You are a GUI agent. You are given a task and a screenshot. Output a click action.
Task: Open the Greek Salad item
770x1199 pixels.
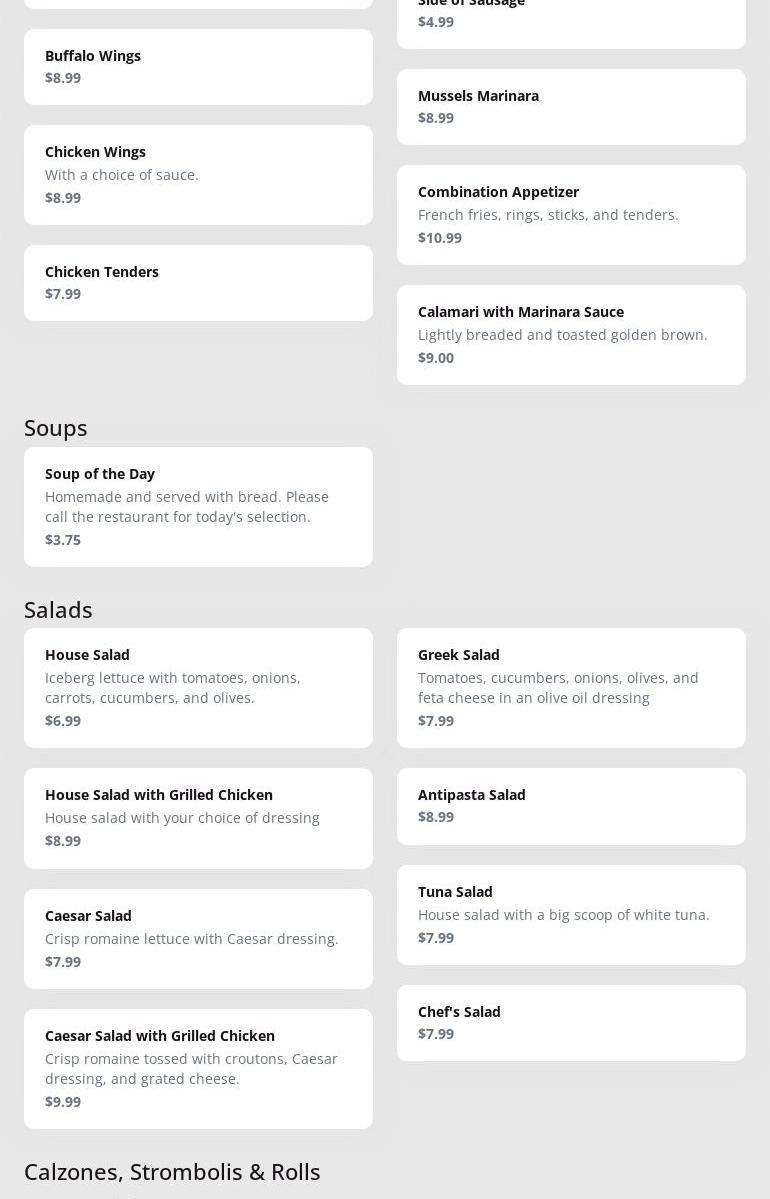[x=571, y=687]
